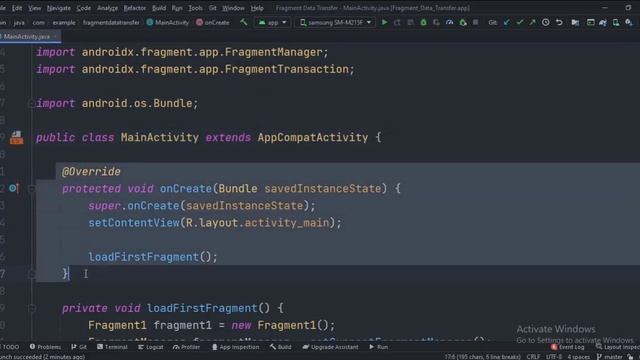Open the Code menu
This screenshot has width=640, height=360.
(x=84, y=8)
